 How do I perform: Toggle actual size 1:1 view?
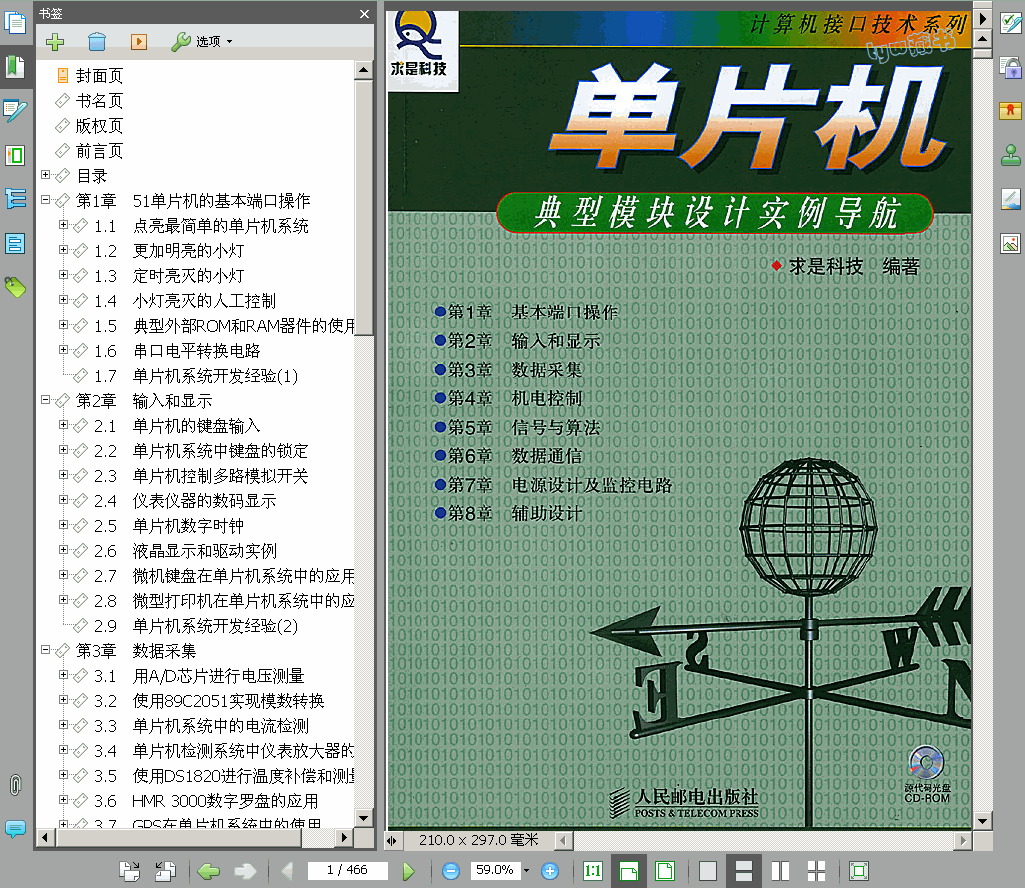(x=593, y=871)
